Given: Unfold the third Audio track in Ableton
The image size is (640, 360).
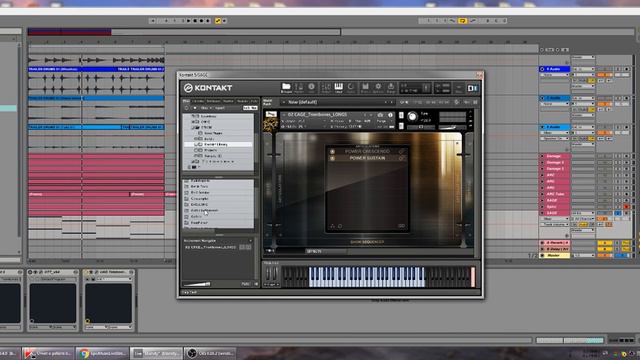Looking at the screenshot, I should pyautogui.click(x=542, y=127).
